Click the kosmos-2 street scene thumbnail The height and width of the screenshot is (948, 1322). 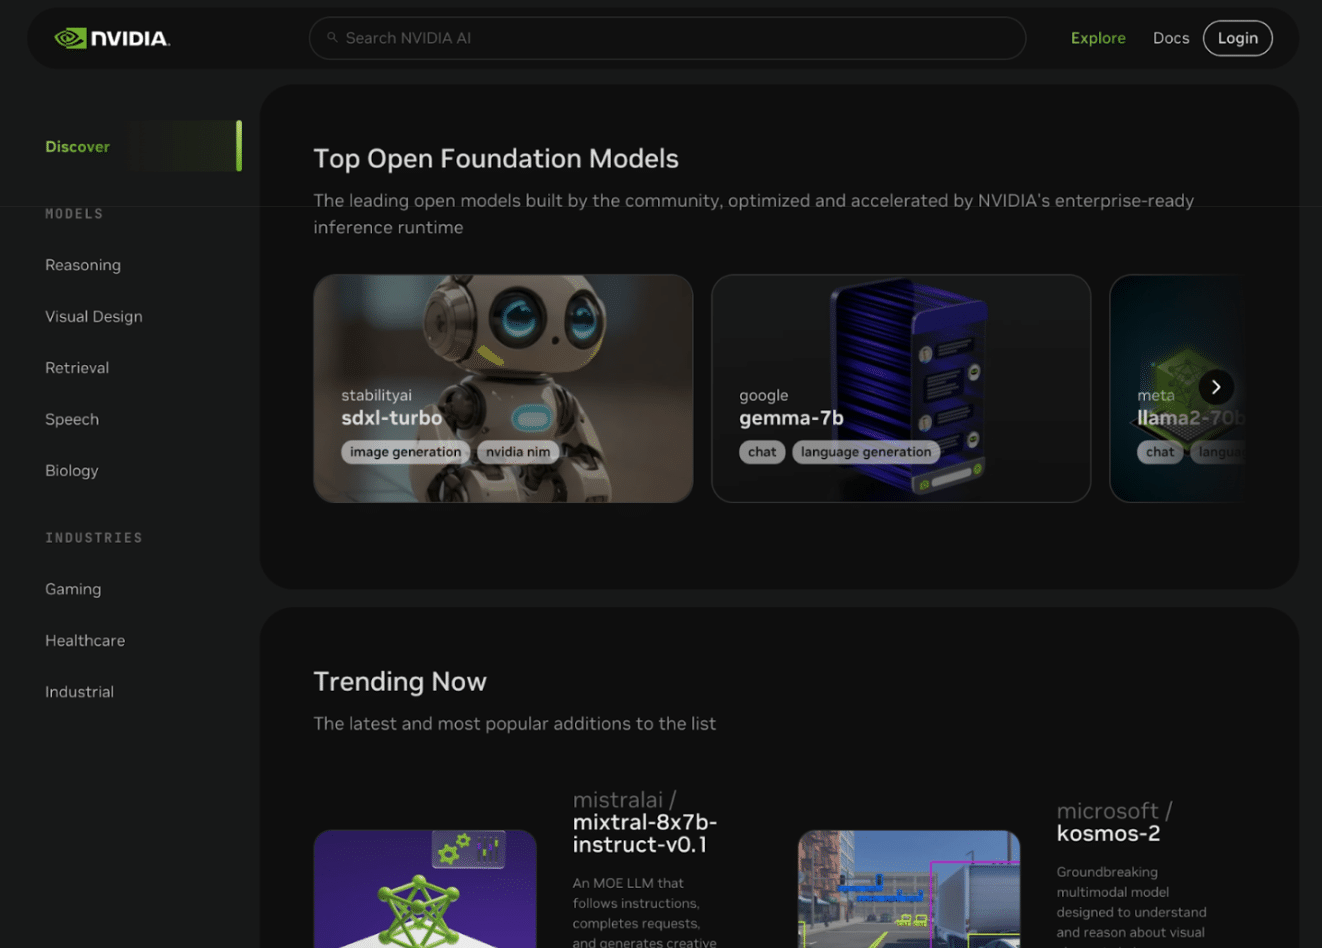909,889
